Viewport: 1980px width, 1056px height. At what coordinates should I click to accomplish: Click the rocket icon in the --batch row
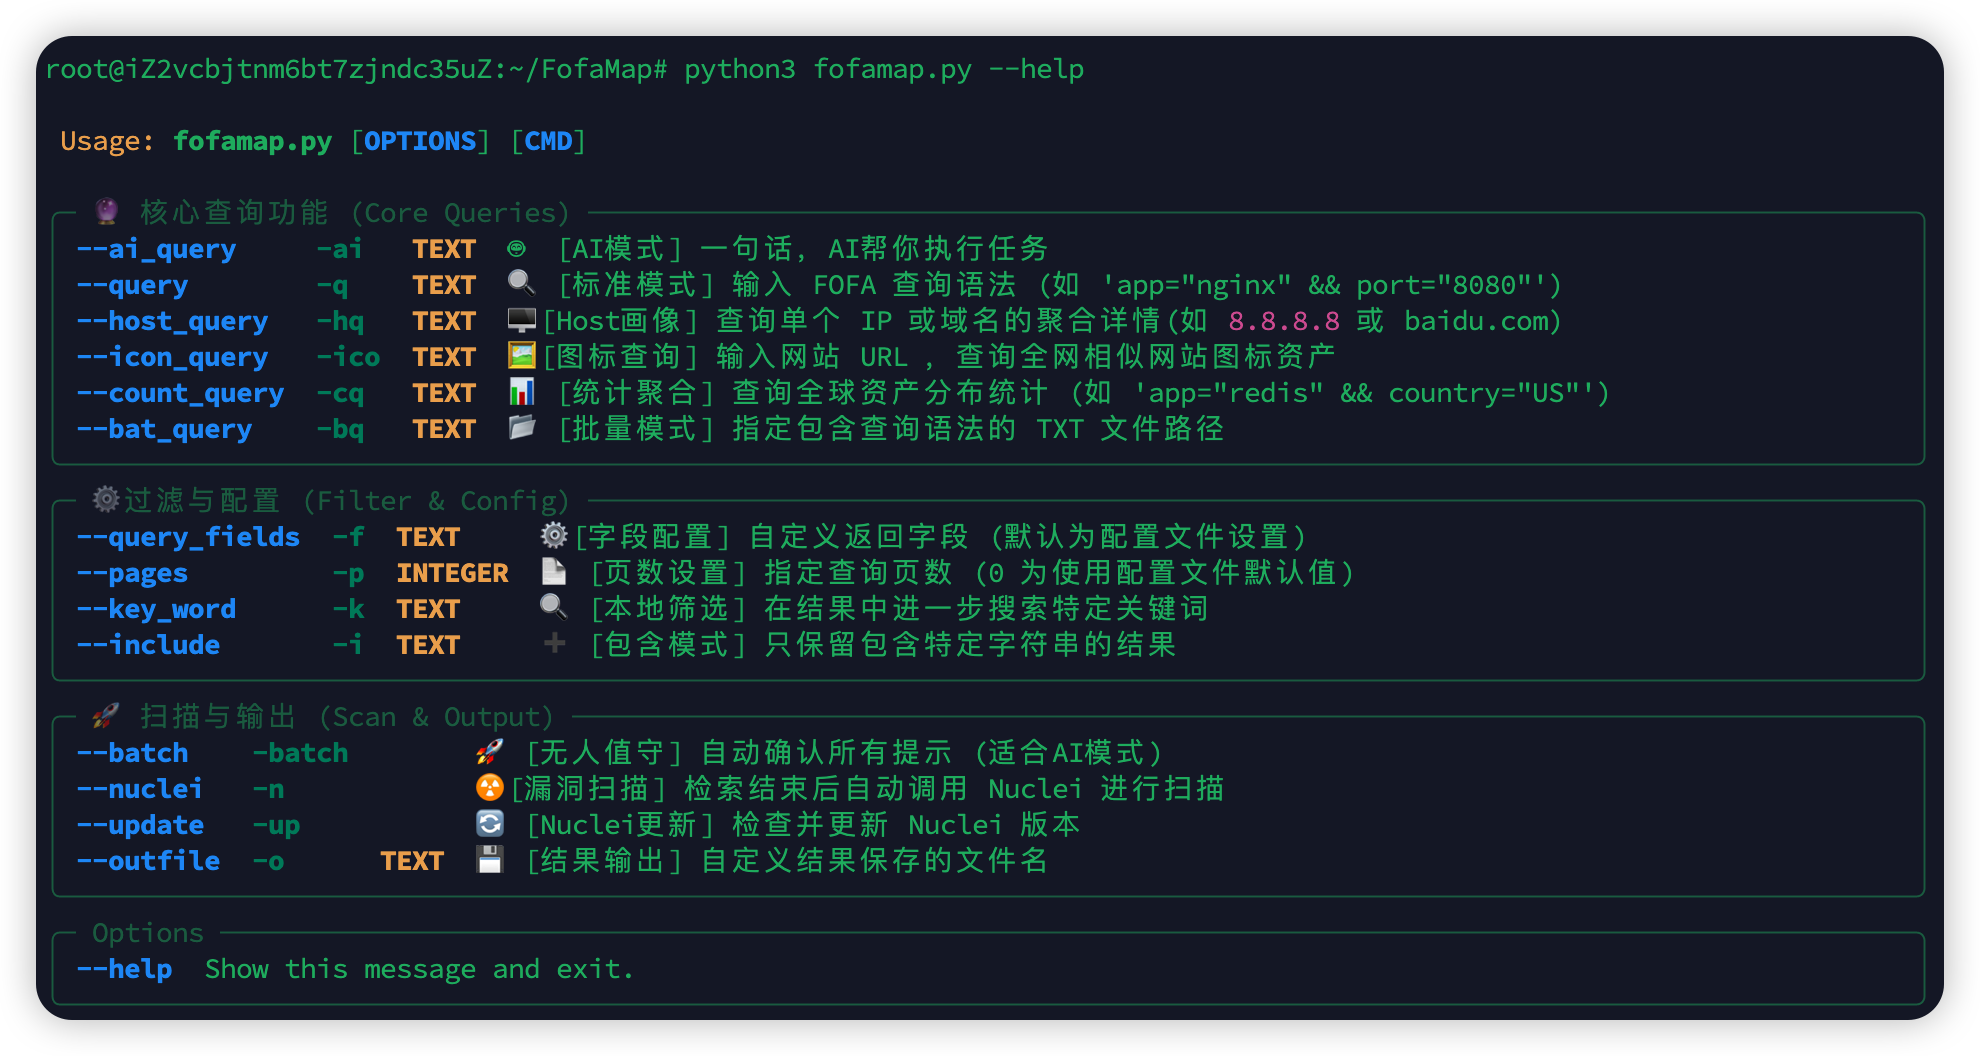tap(489, 752)
